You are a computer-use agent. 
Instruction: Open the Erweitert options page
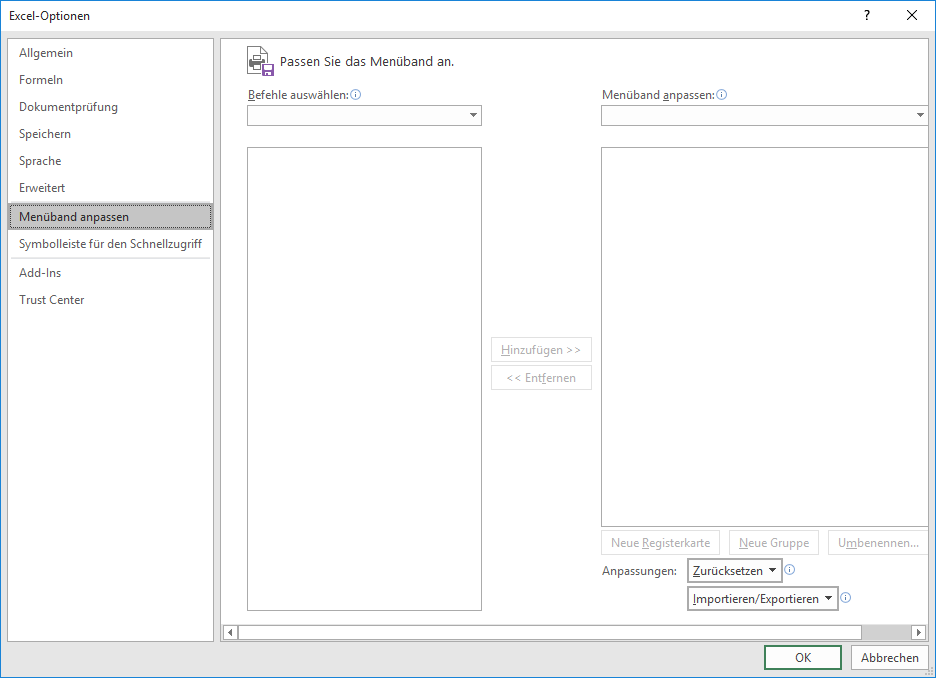click(x=110, y=187)
